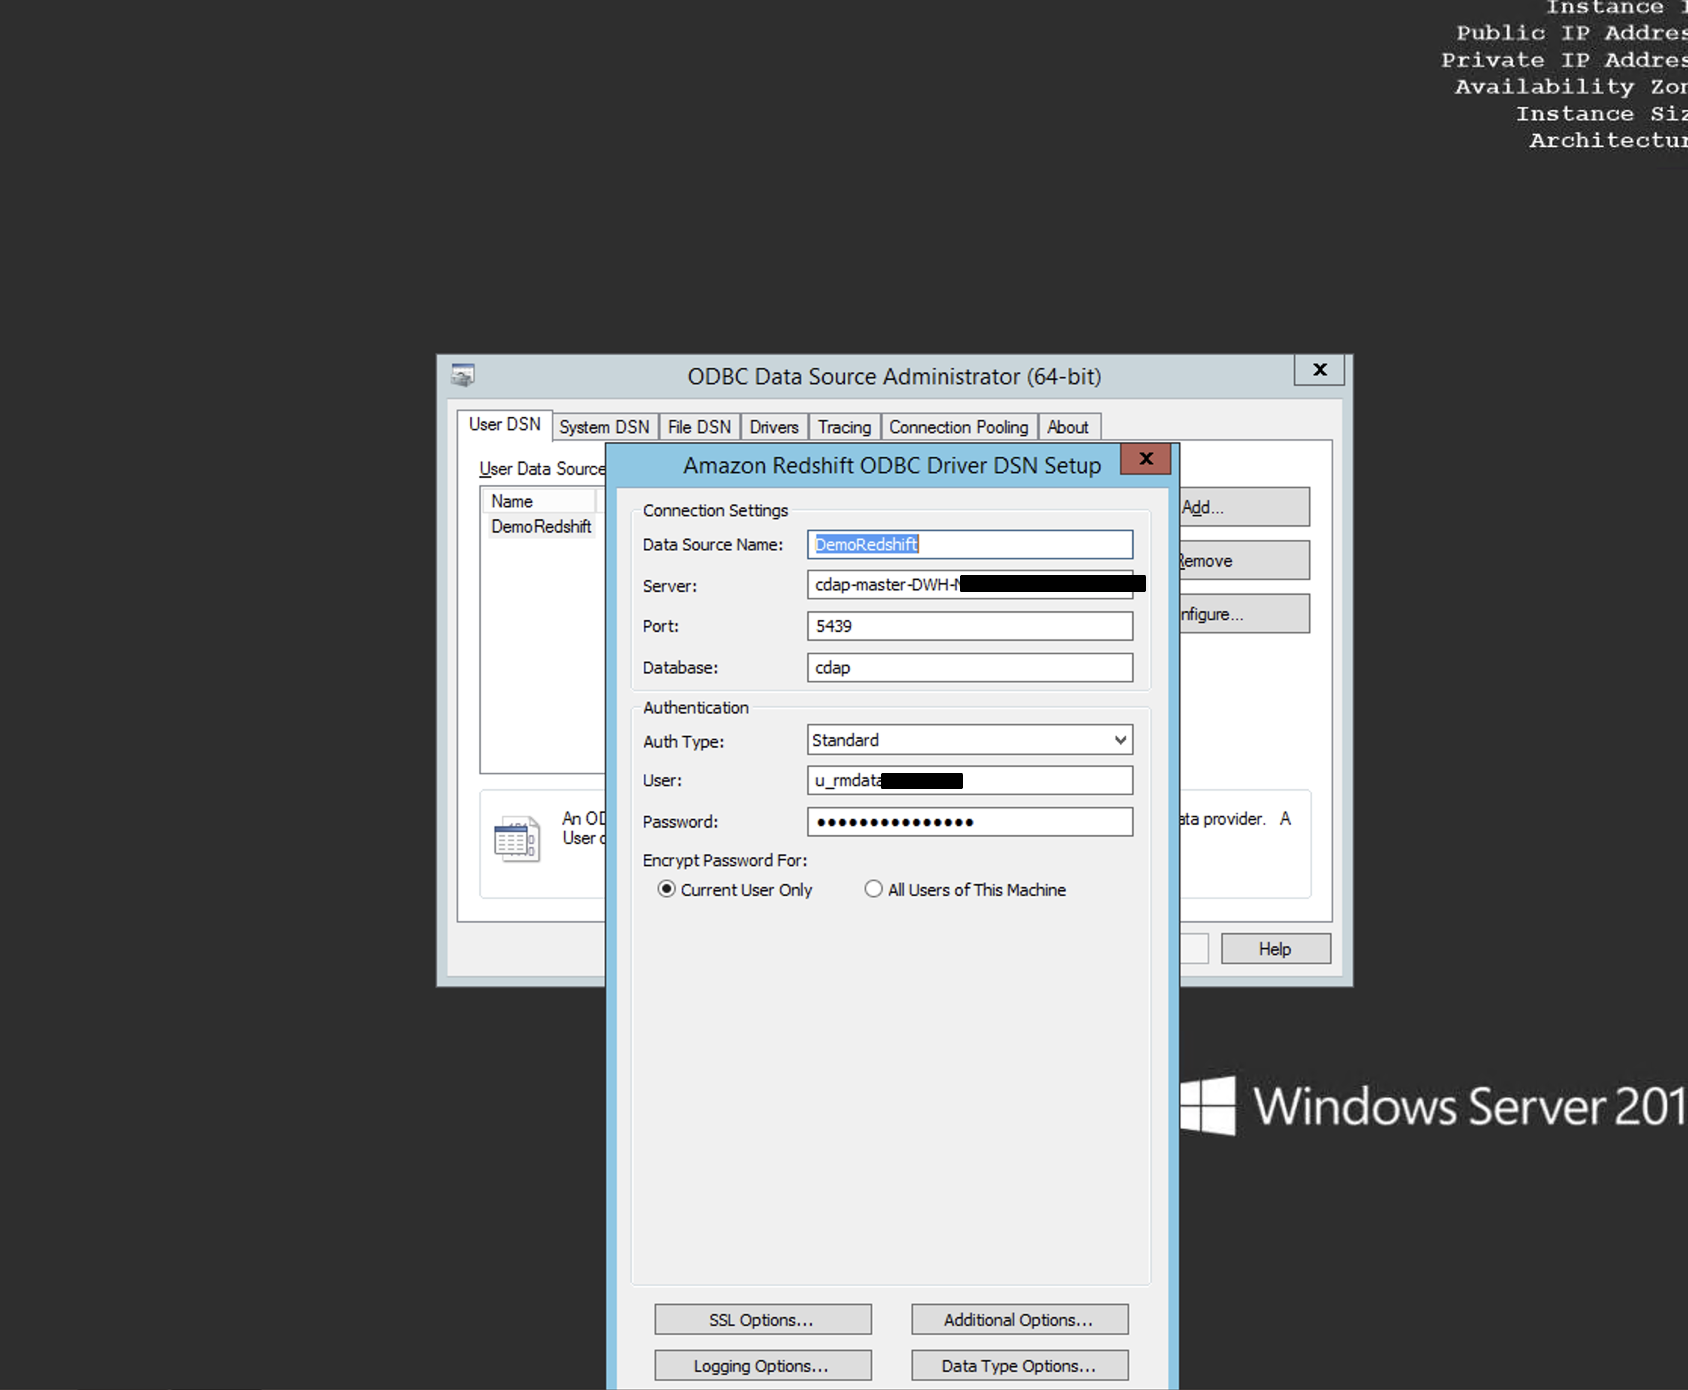1688x1390 pixels.
Task: Click Configure button in ODBC Administrator
Action: [1244, 614]
